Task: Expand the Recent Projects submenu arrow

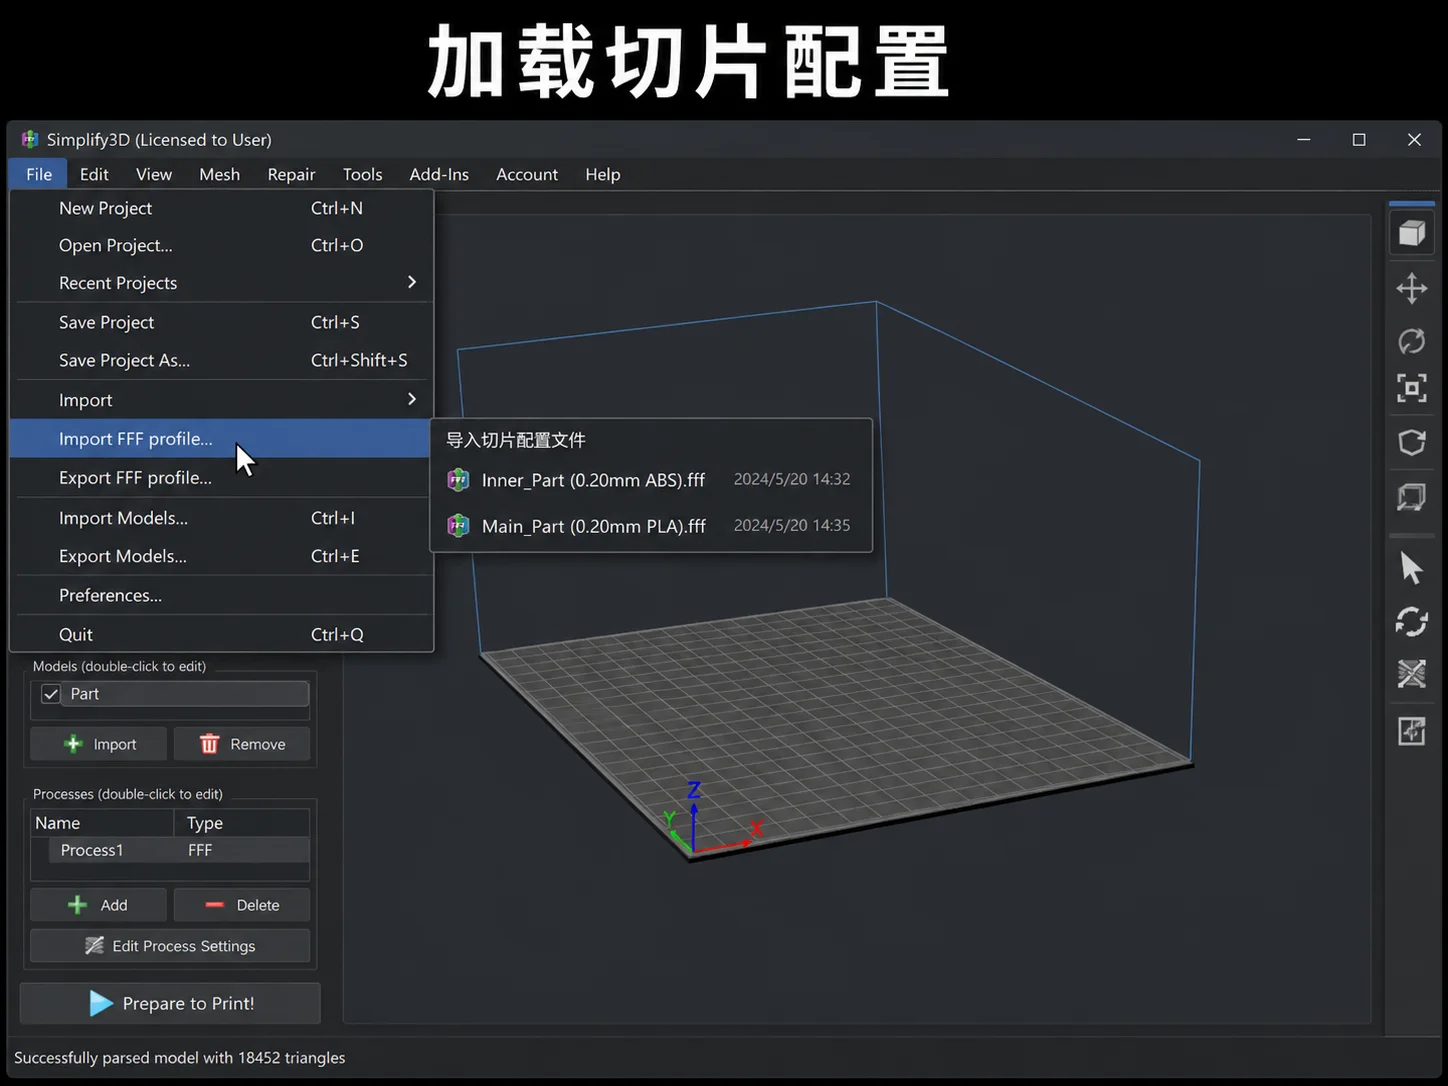Action: pos(412,282)
